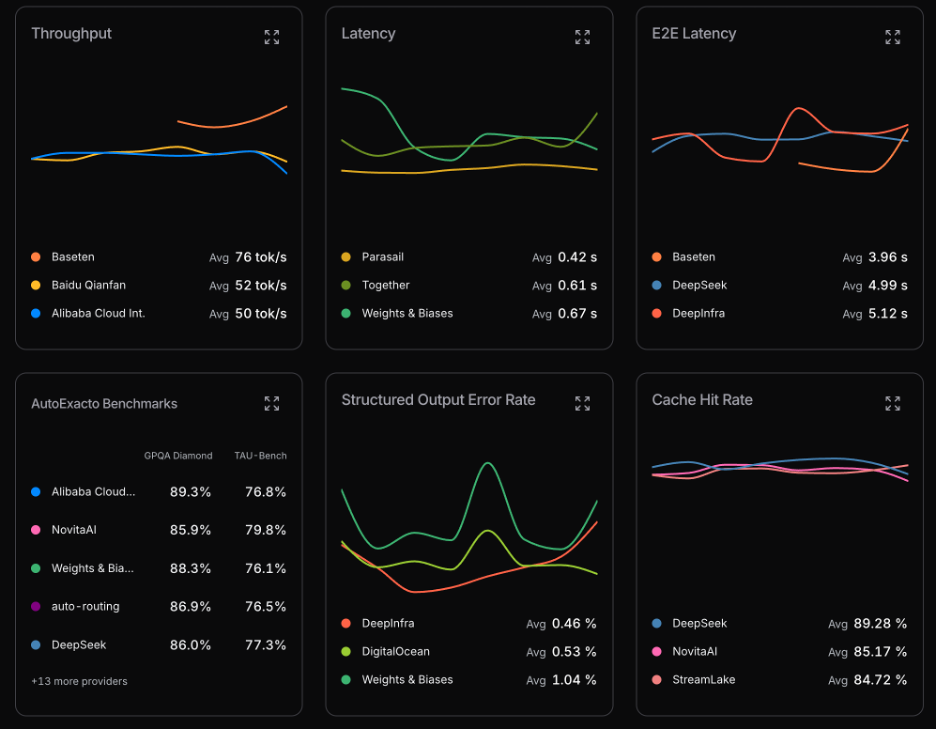Select DigitalOcean in Error Rate legend
The height and width of the screenshot is (730, 936).
point(396,651)
